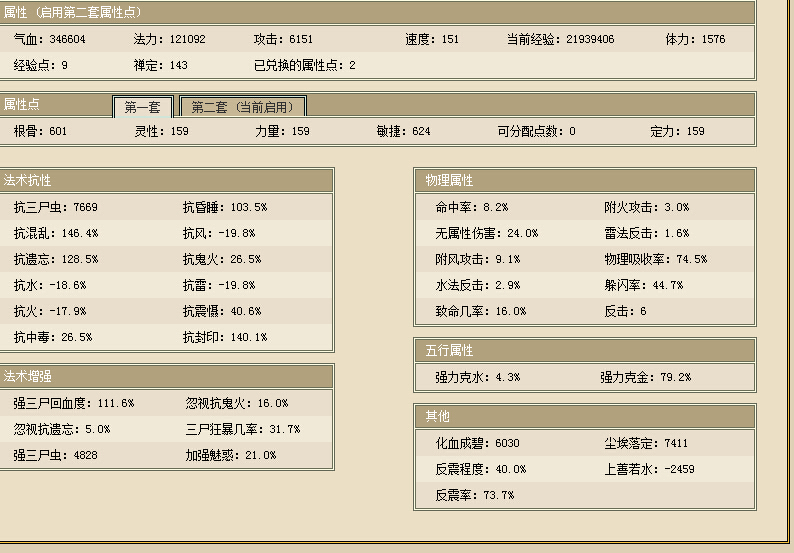
Task: Select the 第二套 (当前启用) tab
Action: coord(243,107)
